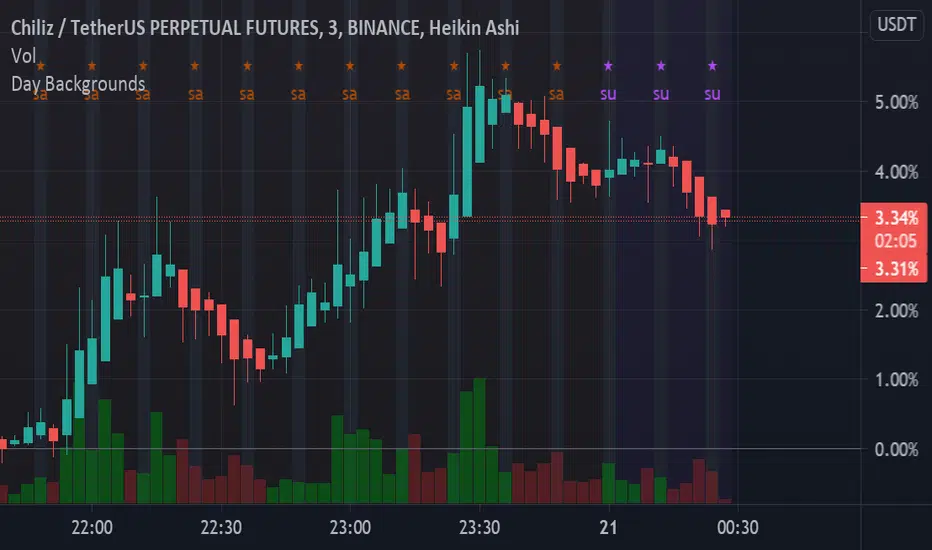
Task: Click the last purple star marker
Action: 712,66
